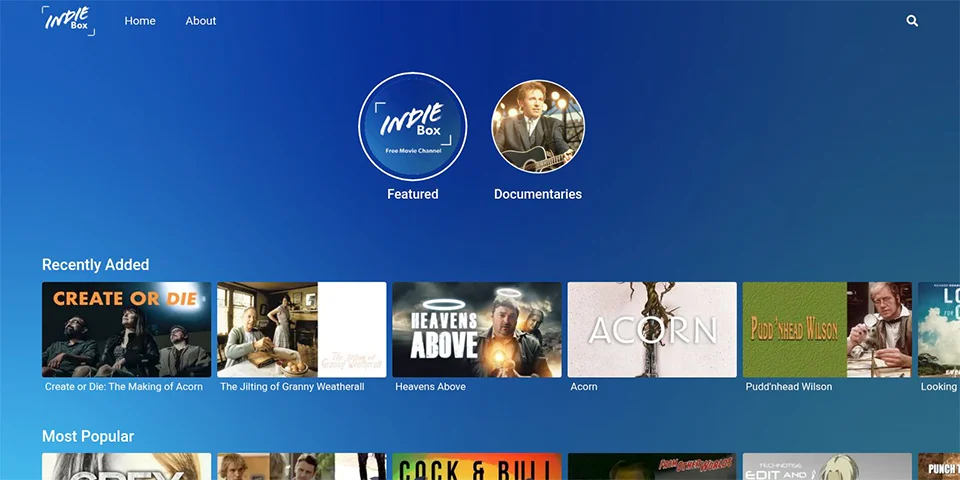Open the search icon

coord(912,21)
